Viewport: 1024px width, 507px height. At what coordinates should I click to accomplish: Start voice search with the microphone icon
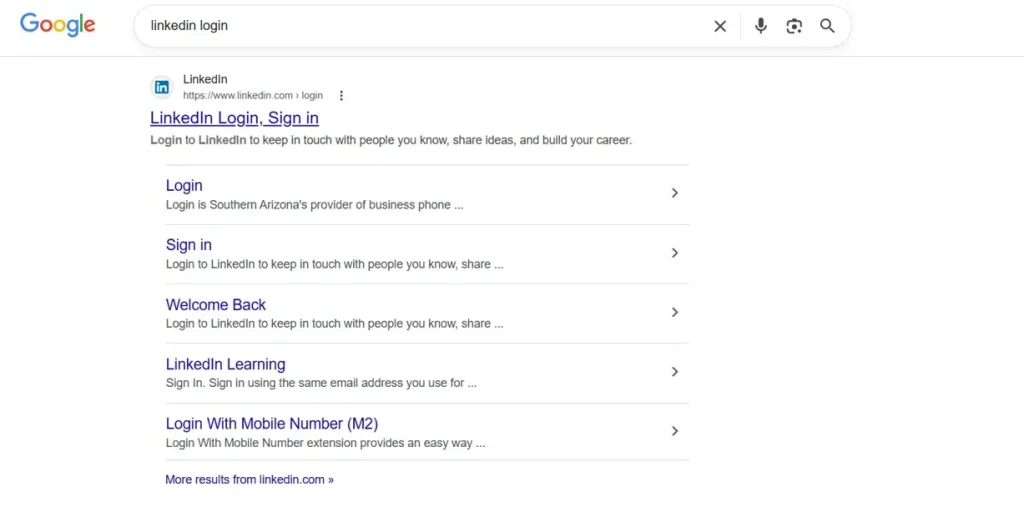tap(760, 26)
